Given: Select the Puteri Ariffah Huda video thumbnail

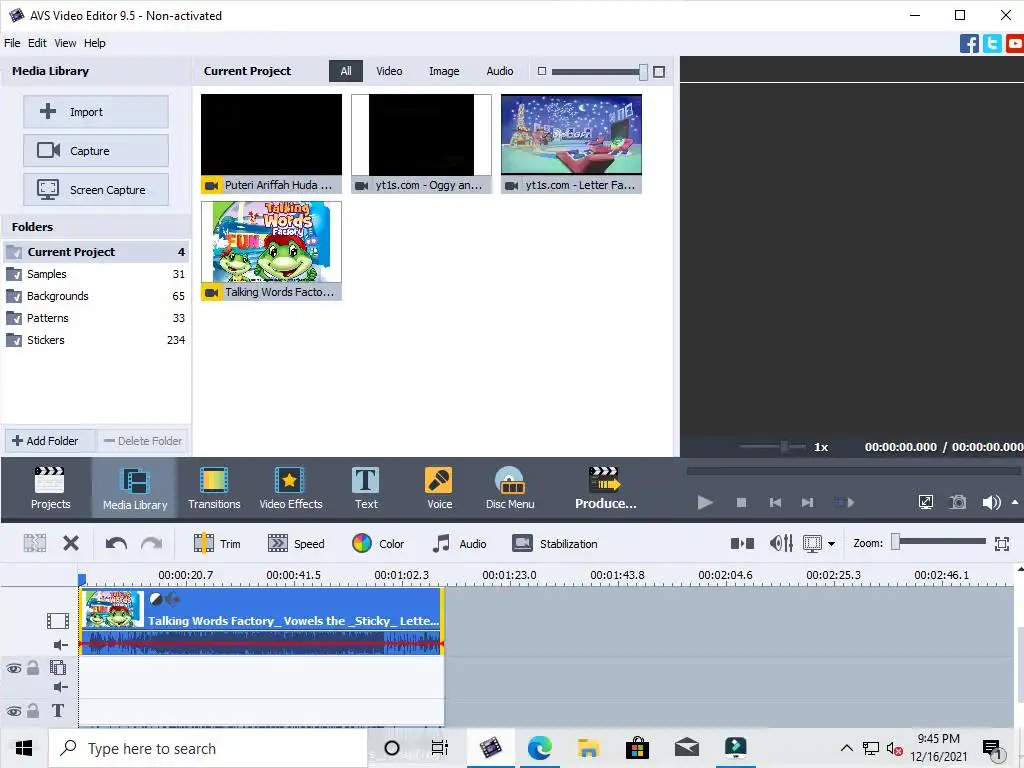Looking at the screenshot, I should point(271,144).
